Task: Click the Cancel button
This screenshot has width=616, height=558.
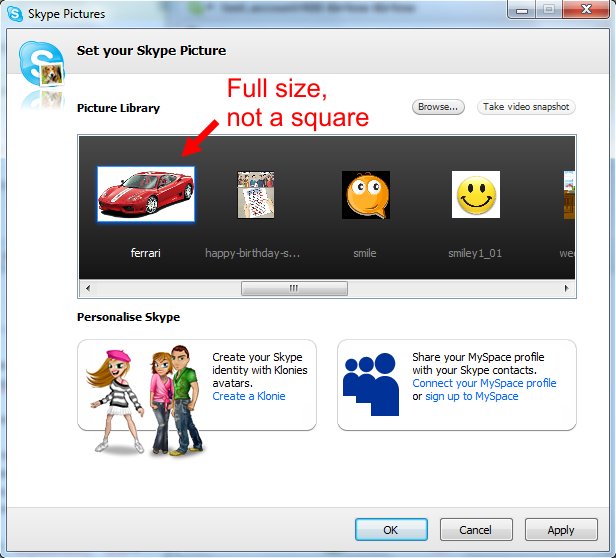Action: tap(476, 530)
